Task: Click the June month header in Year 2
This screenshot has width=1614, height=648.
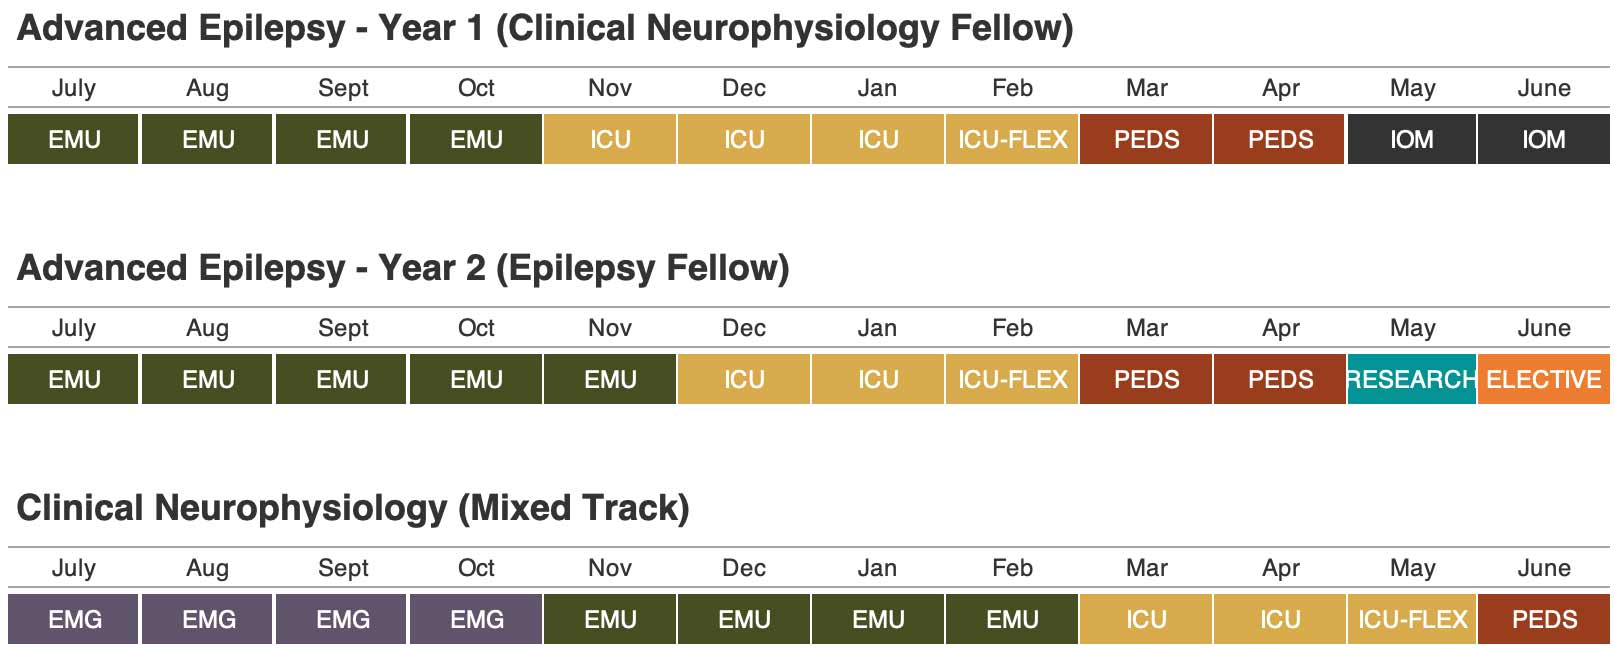Action: [x=1544, y=328]
